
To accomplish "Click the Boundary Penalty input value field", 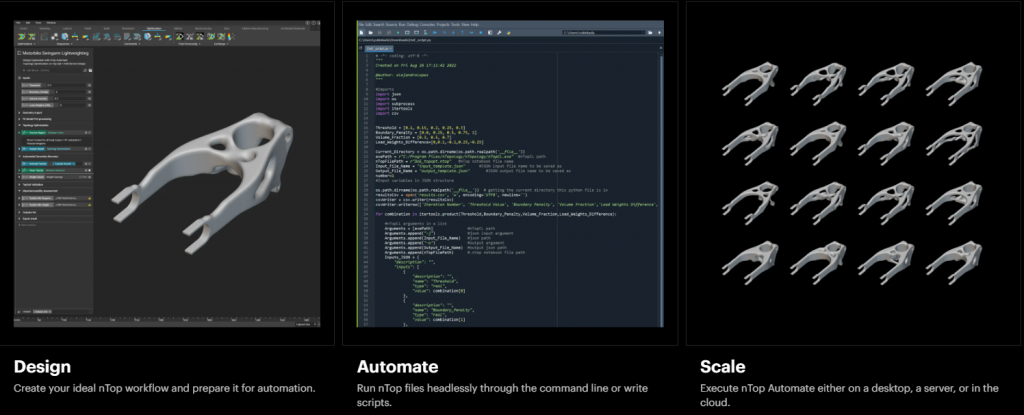I will click(70, 92).
